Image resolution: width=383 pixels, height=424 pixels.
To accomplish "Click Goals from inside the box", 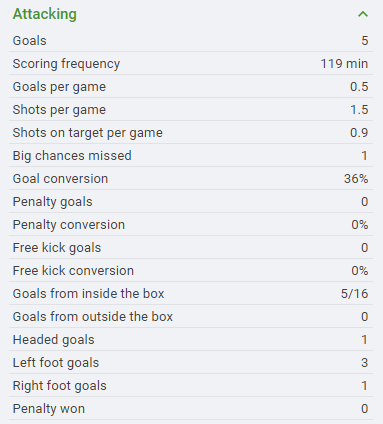I will pos(88,294).
